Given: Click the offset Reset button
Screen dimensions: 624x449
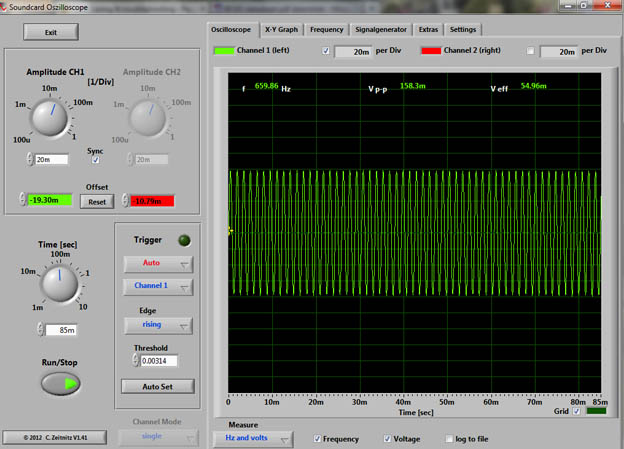Looking at the screenshot, I should click(97, 201).
